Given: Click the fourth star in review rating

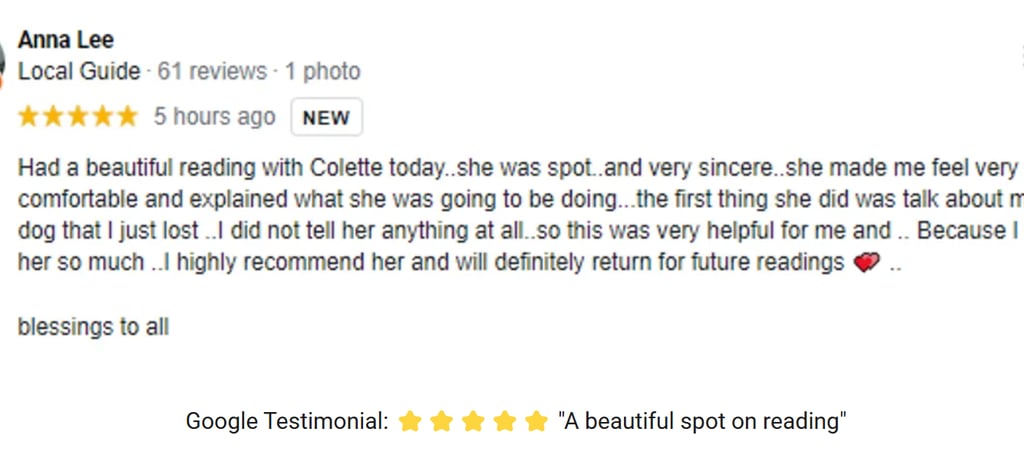Looking at the screenshot, I should (103, 117).
